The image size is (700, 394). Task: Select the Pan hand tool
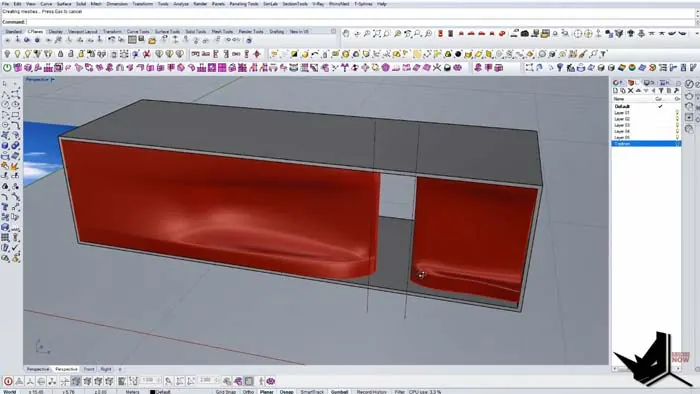[346, 33]
